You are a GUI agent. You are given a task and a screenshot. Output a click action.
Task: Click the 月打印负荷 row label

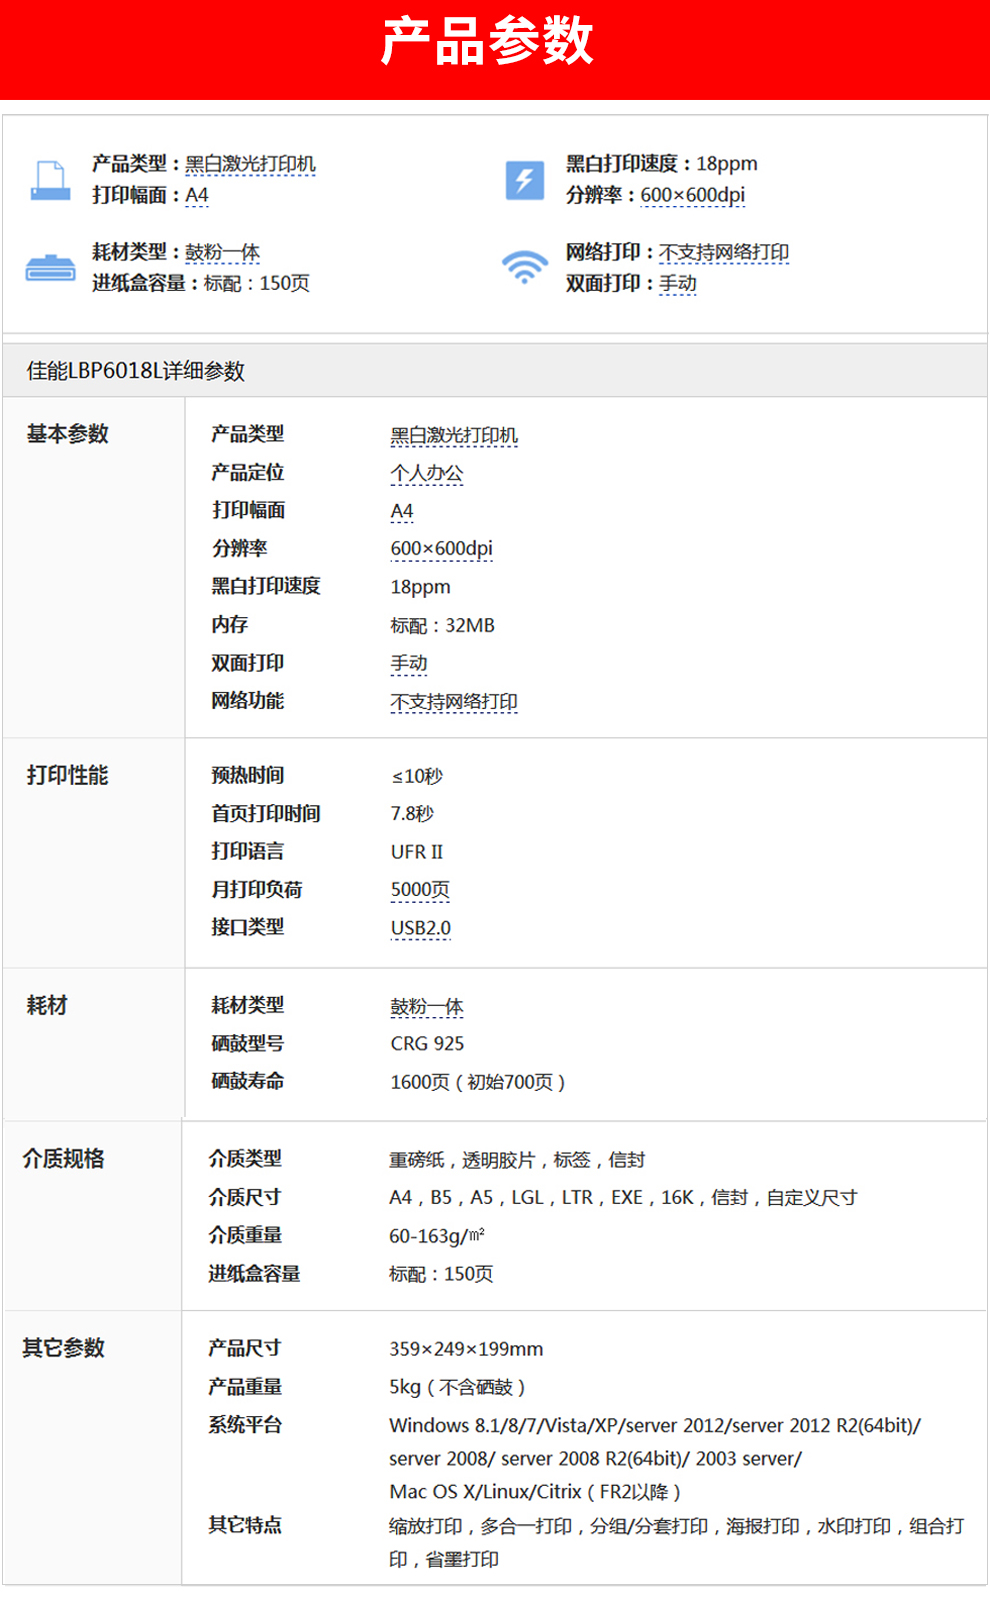pyautogui.click(x=257, y=889)
